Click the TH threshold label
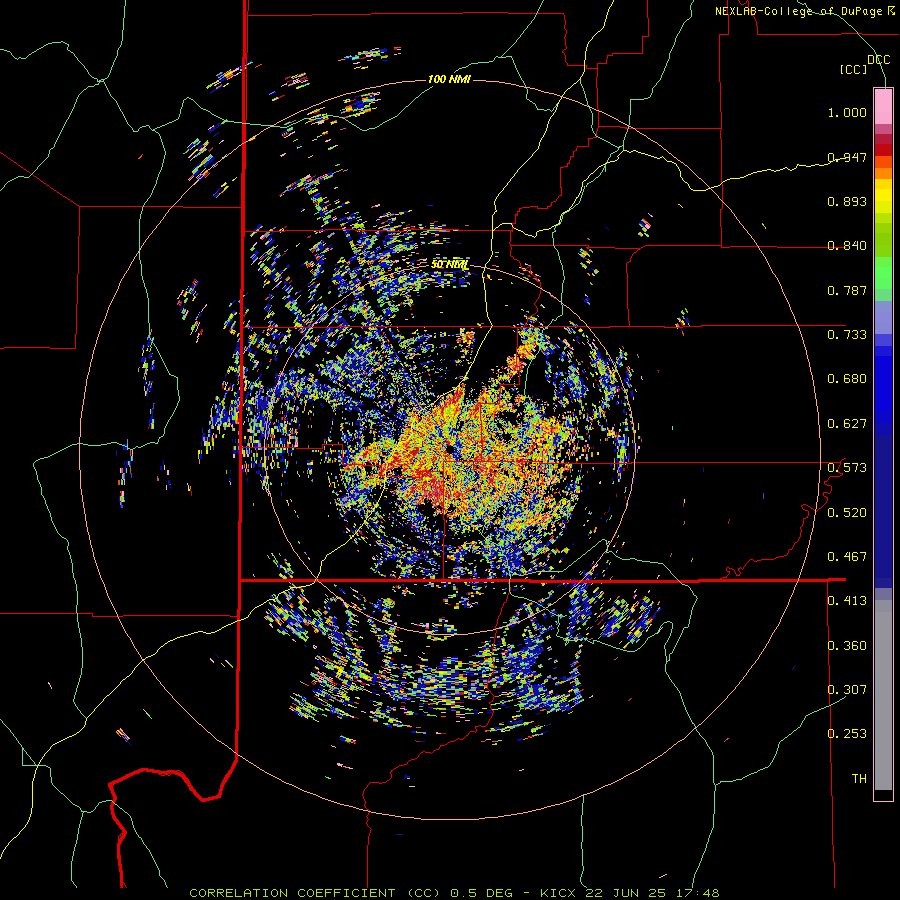Viewport: 900px width, 900px height. click(859, 779)
